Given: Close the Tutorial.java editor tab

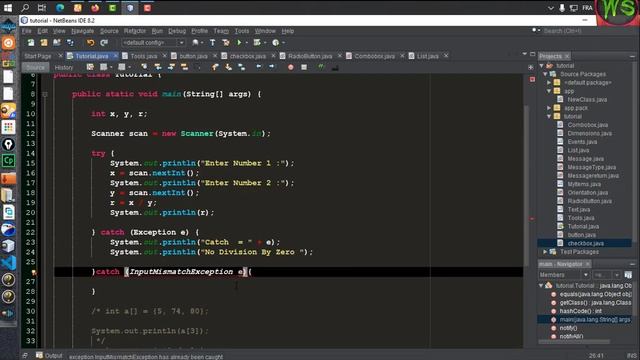Looking at the screenshot, I should [116, 56].
